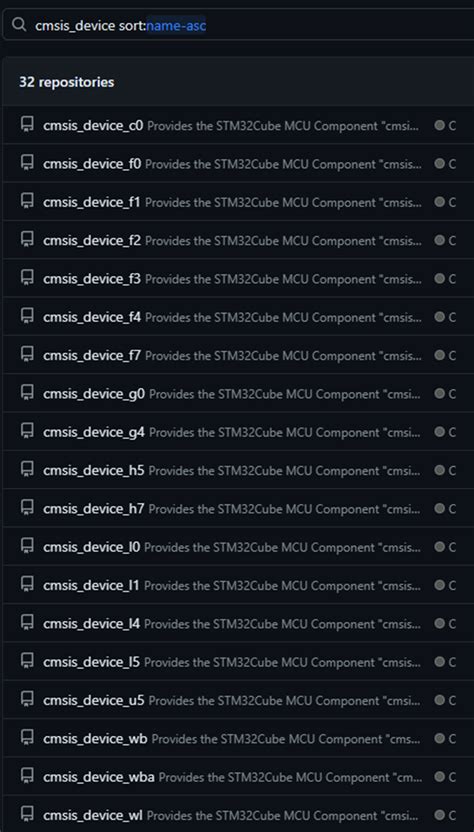The image size is (474, 832).
Task: Open the cmsis_device_h5 repository
Action: [x=94, y=470]
